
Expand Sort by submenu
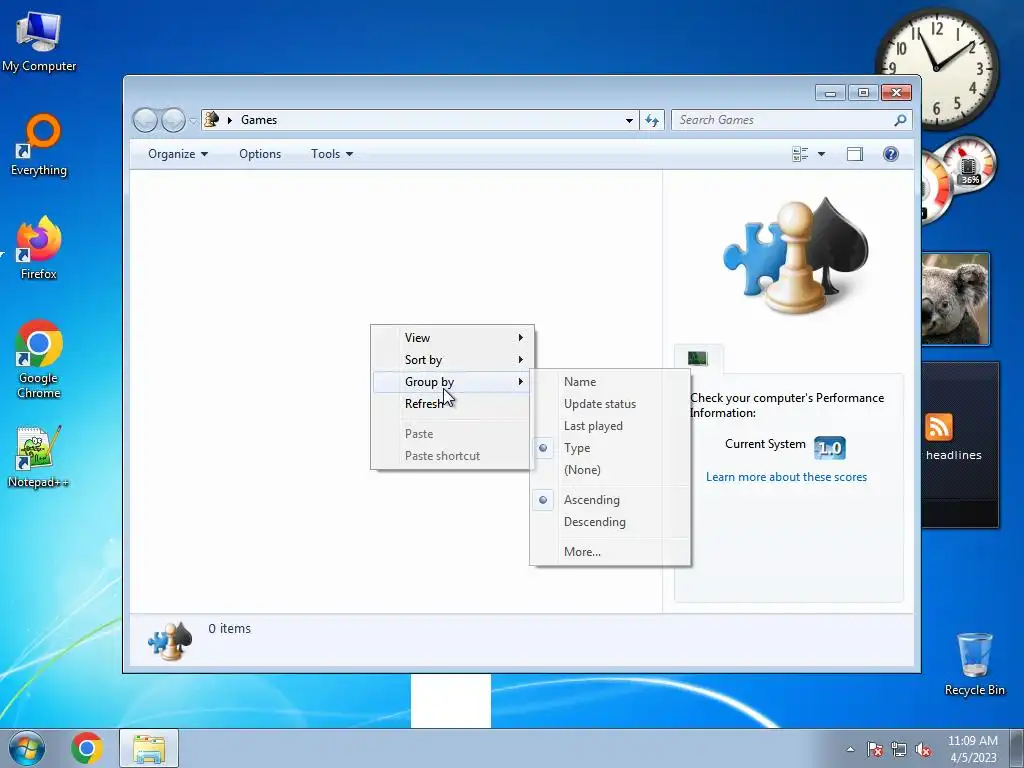click(x=453, y=360)
